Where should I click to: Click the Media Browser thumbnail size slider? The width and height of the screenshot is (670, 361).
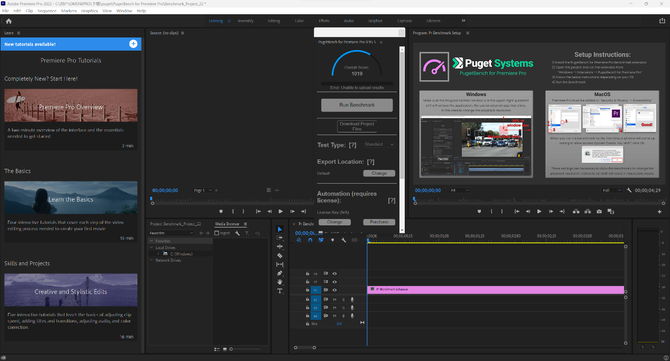[x=246, y=349]
